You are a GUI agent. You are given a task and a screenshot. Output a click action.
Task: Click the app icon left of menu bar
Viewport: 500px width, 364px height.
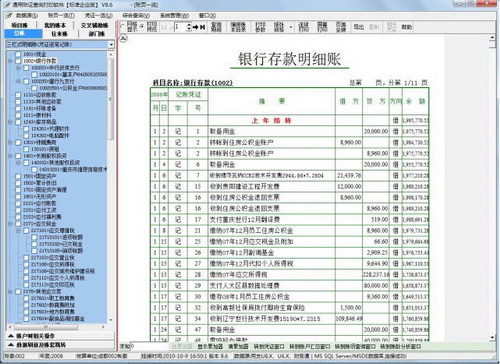point(9,16)
